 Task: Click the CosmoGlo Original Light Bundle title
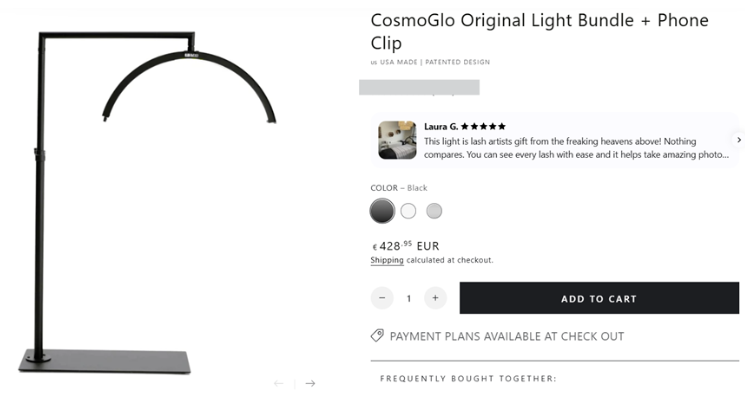click(x=539, y=31)
